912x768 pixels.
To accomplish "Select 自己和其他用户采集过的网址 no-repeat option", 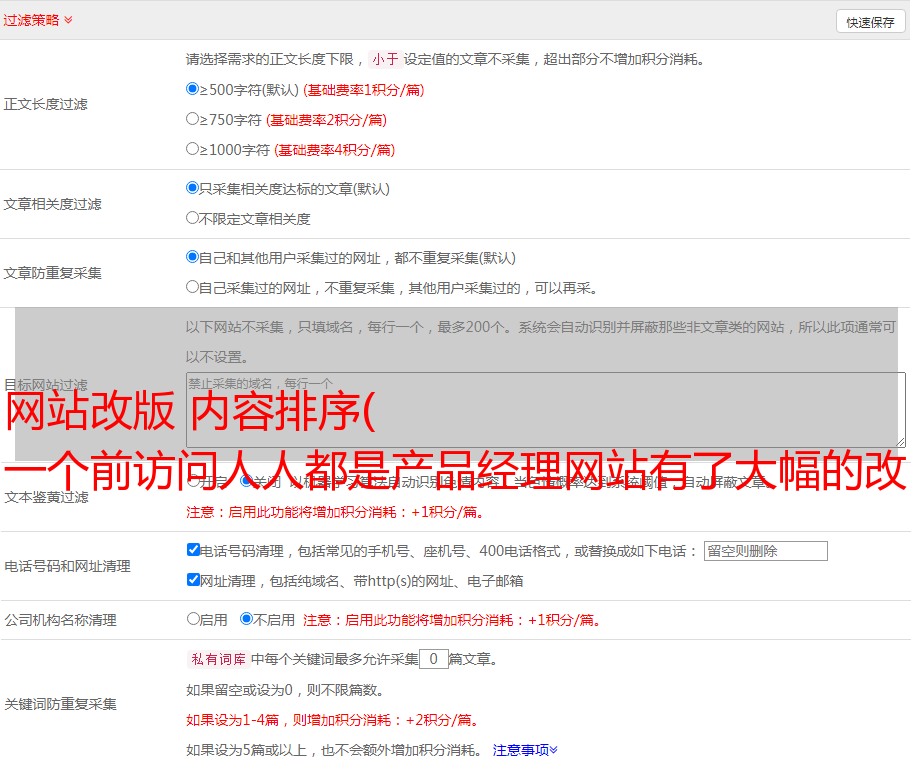I will point(193,257).
